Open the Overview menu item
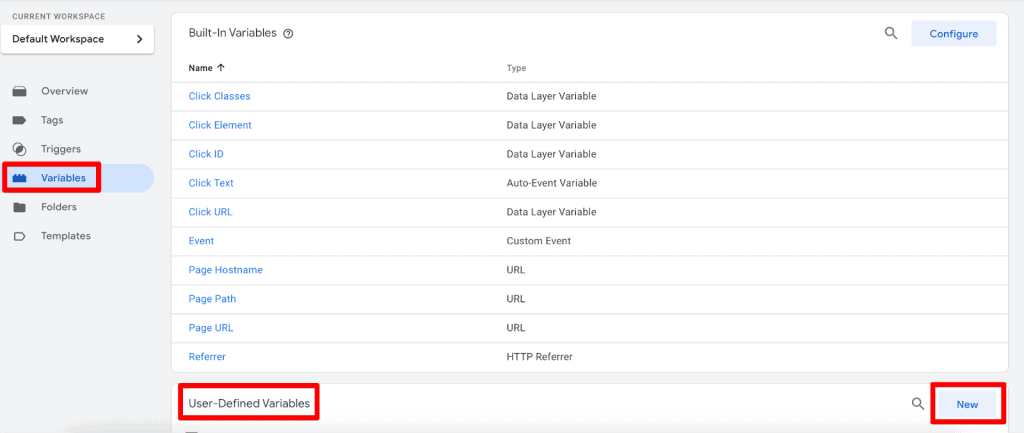This screenshot has height=433, width=1024. 65,91
